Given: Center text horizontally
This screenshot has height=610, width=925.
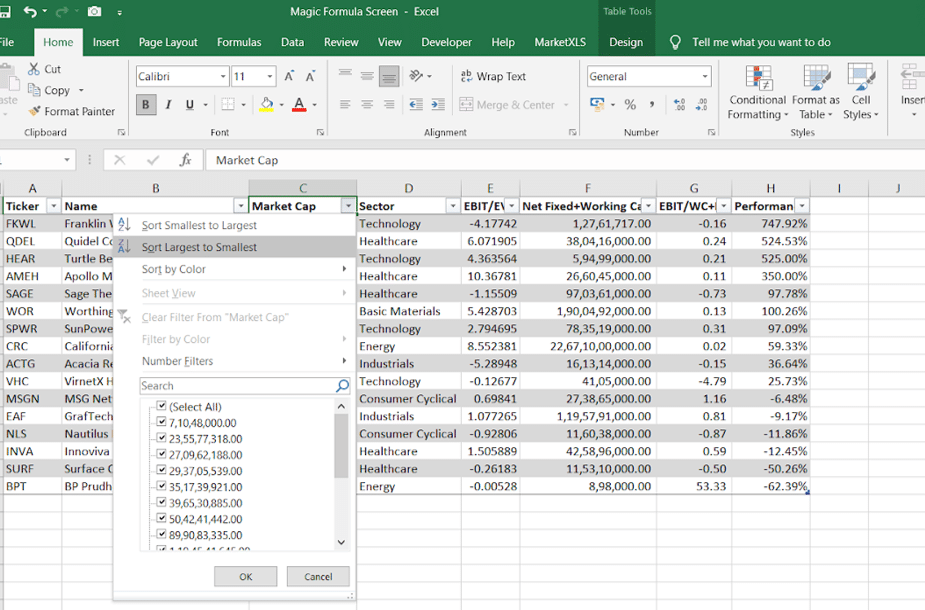Looking at the screenshot, I should click(x=367, y=104).
